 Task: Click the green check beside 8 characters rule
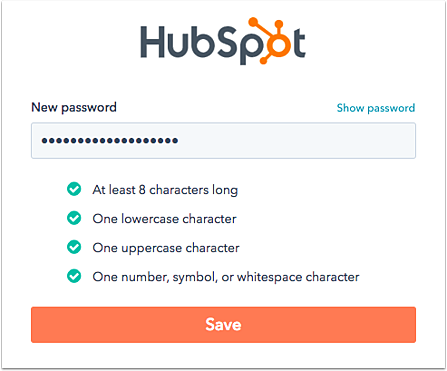click(x=74, y=189)
